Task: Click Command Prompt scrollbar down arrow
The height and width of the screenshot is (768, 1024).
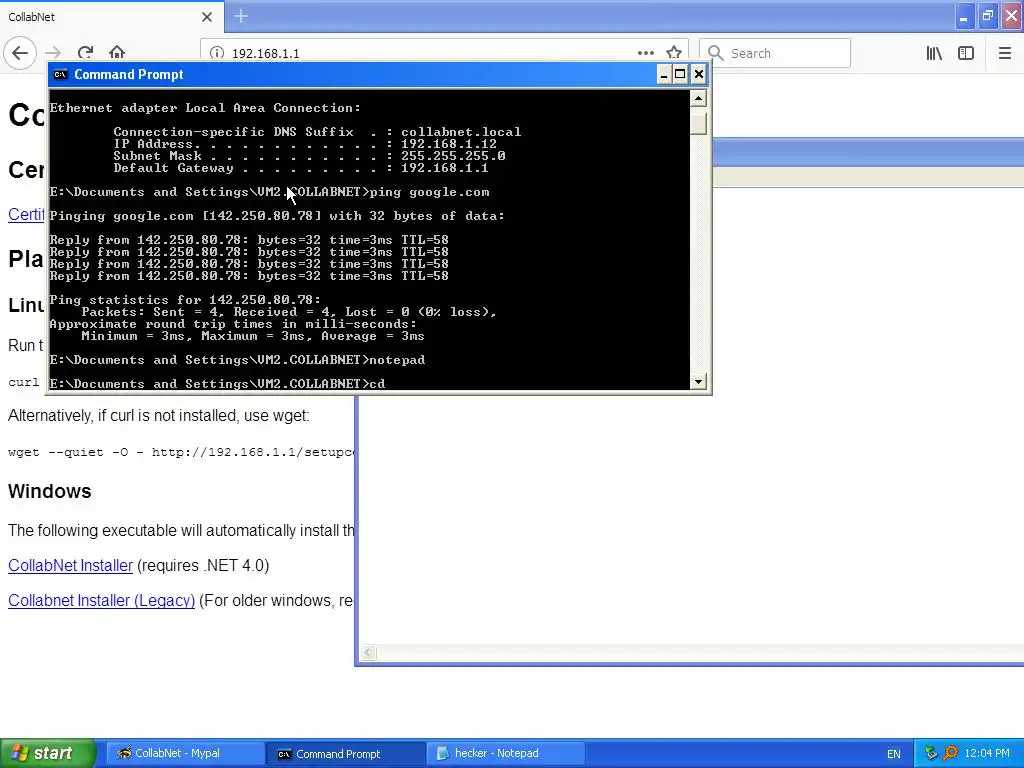Action: pos(698,382)
